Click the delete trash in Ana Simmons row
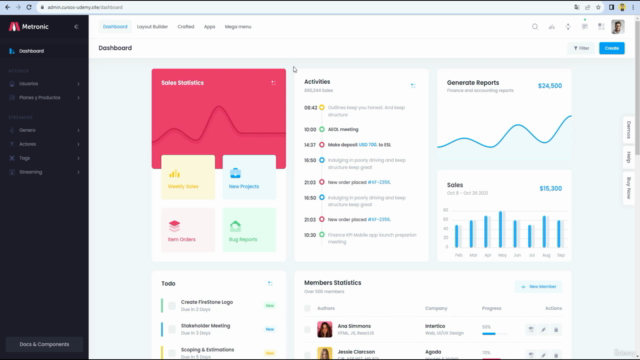This screenshot has height=360, width=640. [556, 329]
